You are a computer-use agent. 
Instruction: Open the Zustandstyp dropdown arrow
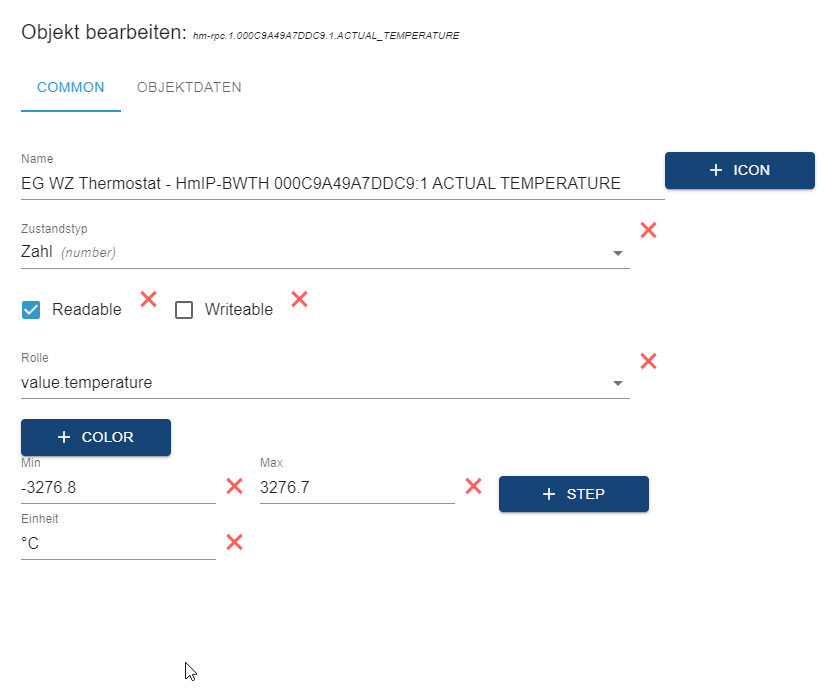[618, 253]
